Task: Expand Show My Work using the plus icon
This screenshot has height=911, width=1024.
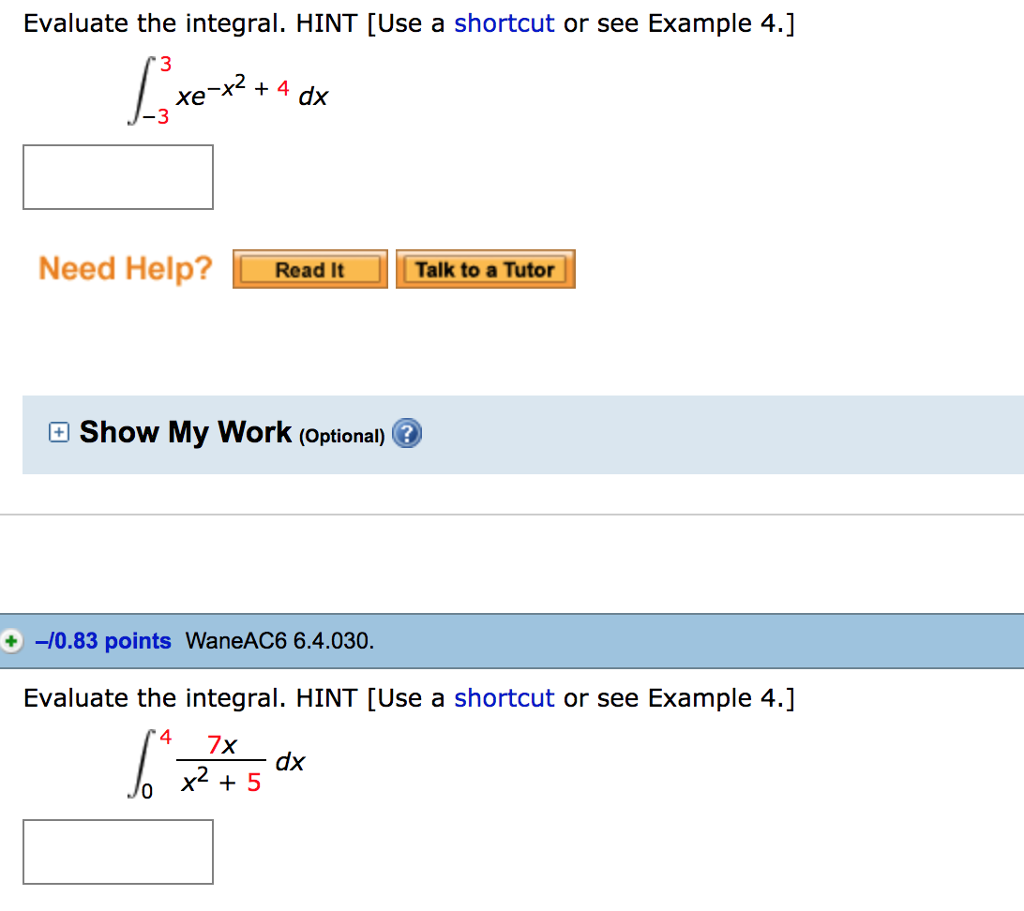Action: pyautogui.click(x=58, y=433)
